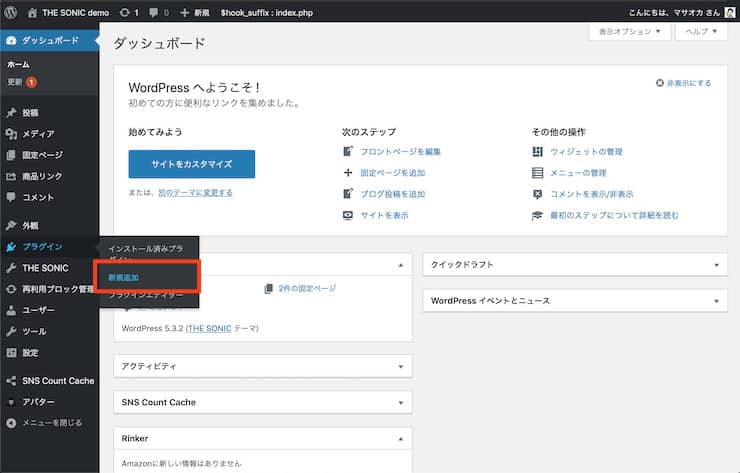This screenshot has height=473, width=740.
Task: Click the Dashboard gauge icon in sidebar
Action: tap(11, 41)
